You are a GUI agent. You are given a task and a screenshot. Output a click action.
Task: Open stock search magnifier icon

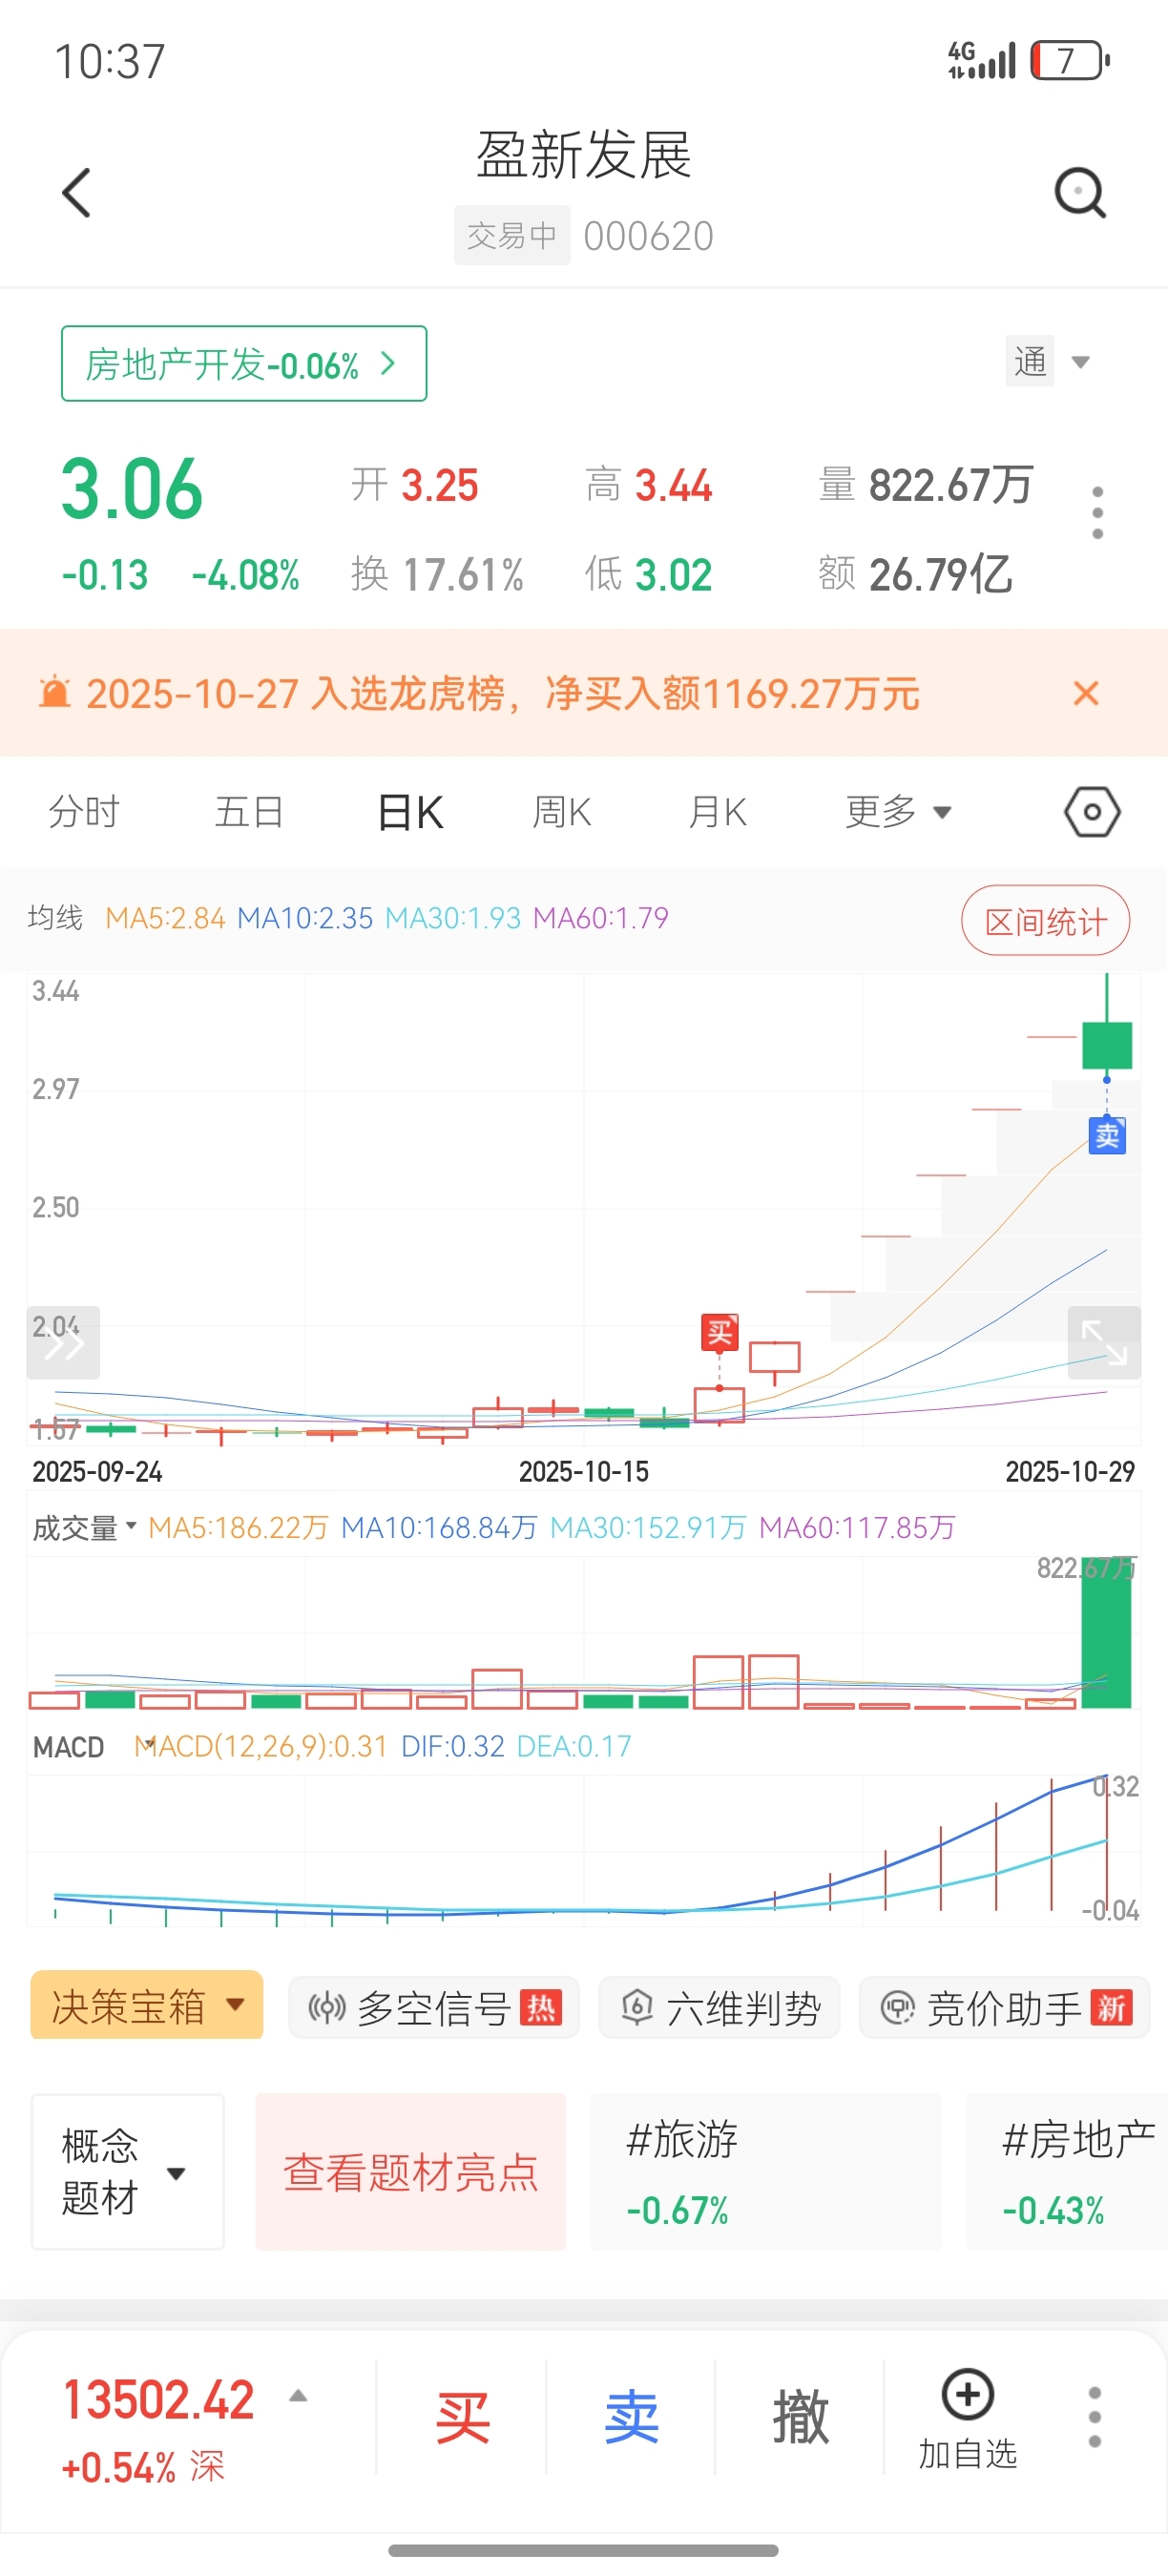pos(1081,192)
